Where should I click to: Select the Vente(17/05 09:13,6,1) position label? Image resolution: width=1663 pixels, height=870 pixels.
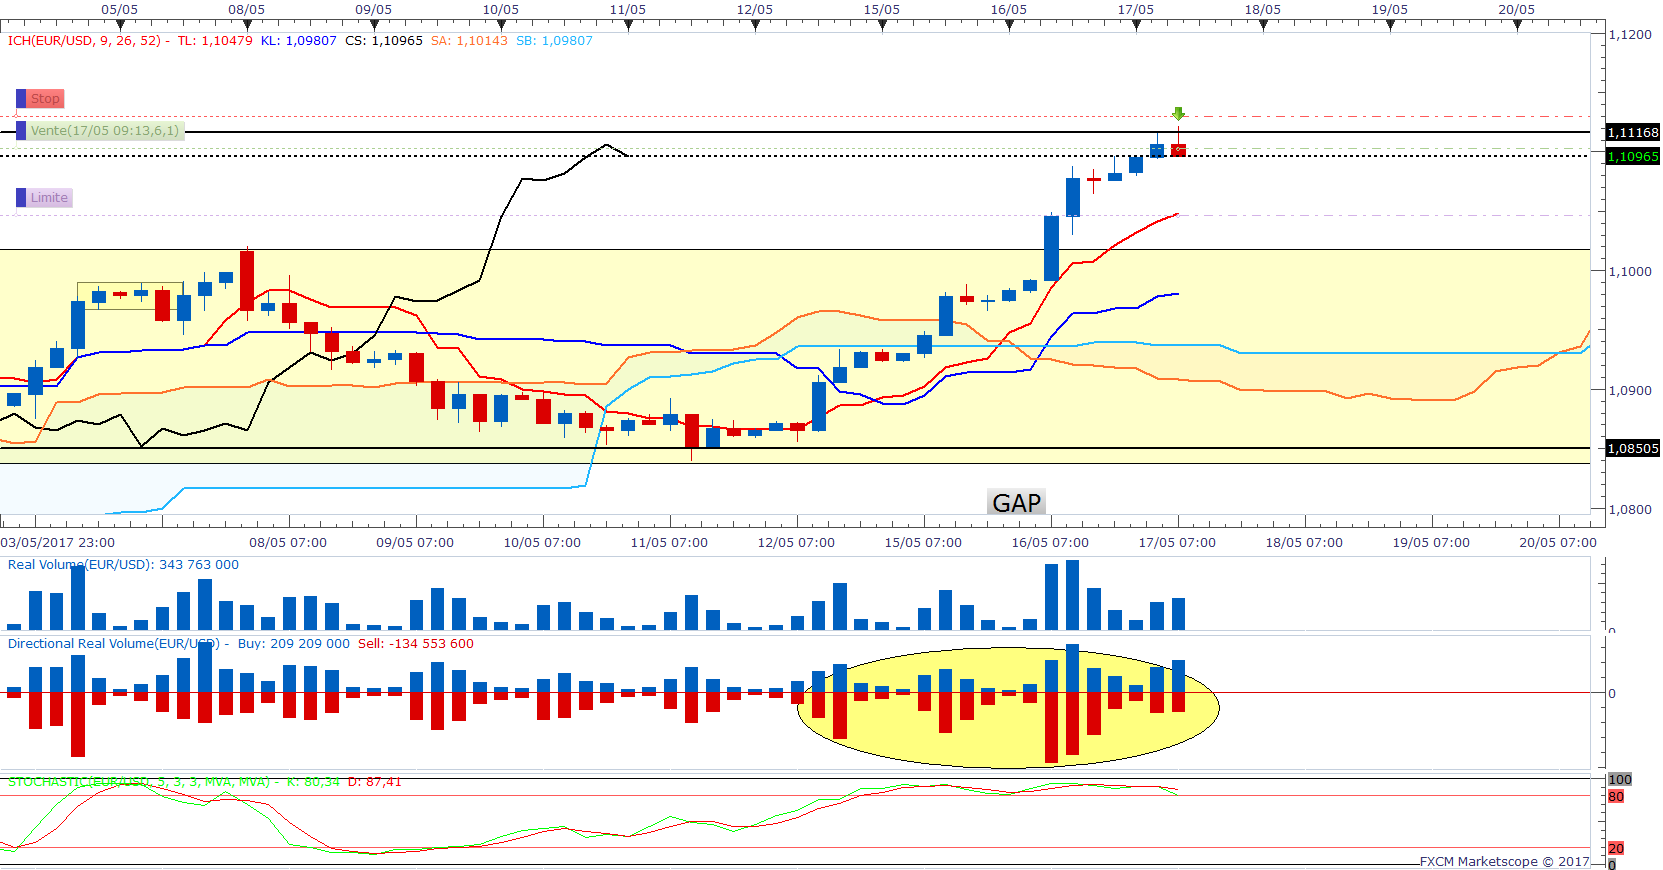[x=105, y=130]
